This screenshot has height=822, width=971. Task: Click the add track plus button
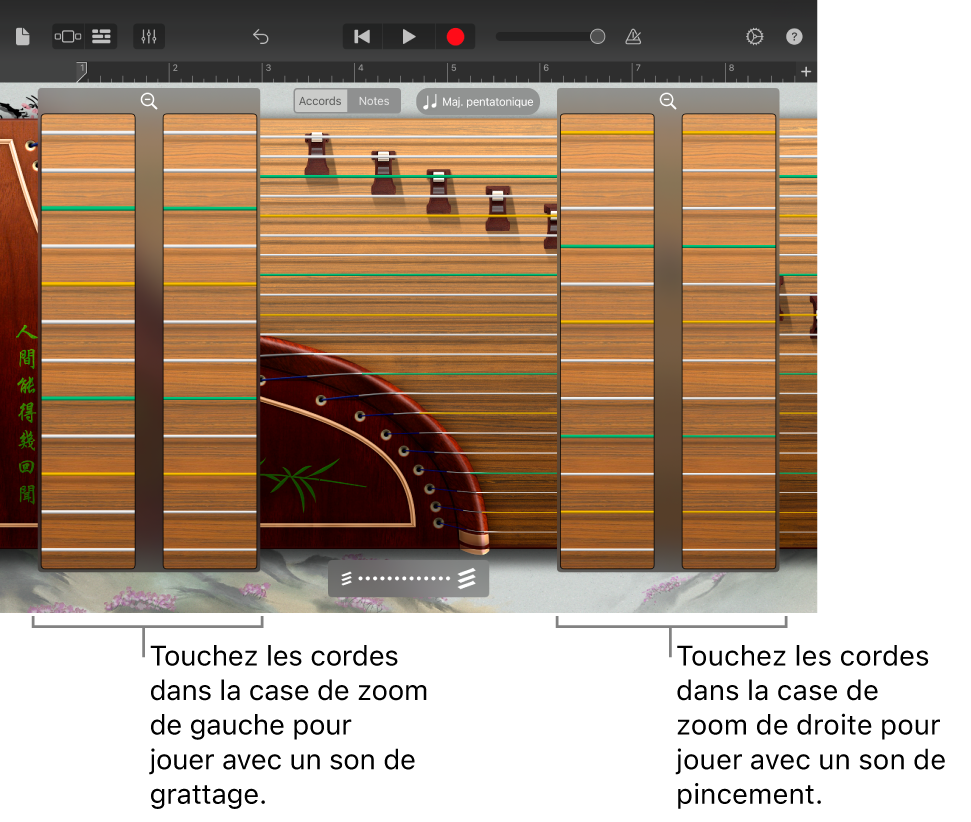pos(805,71)
